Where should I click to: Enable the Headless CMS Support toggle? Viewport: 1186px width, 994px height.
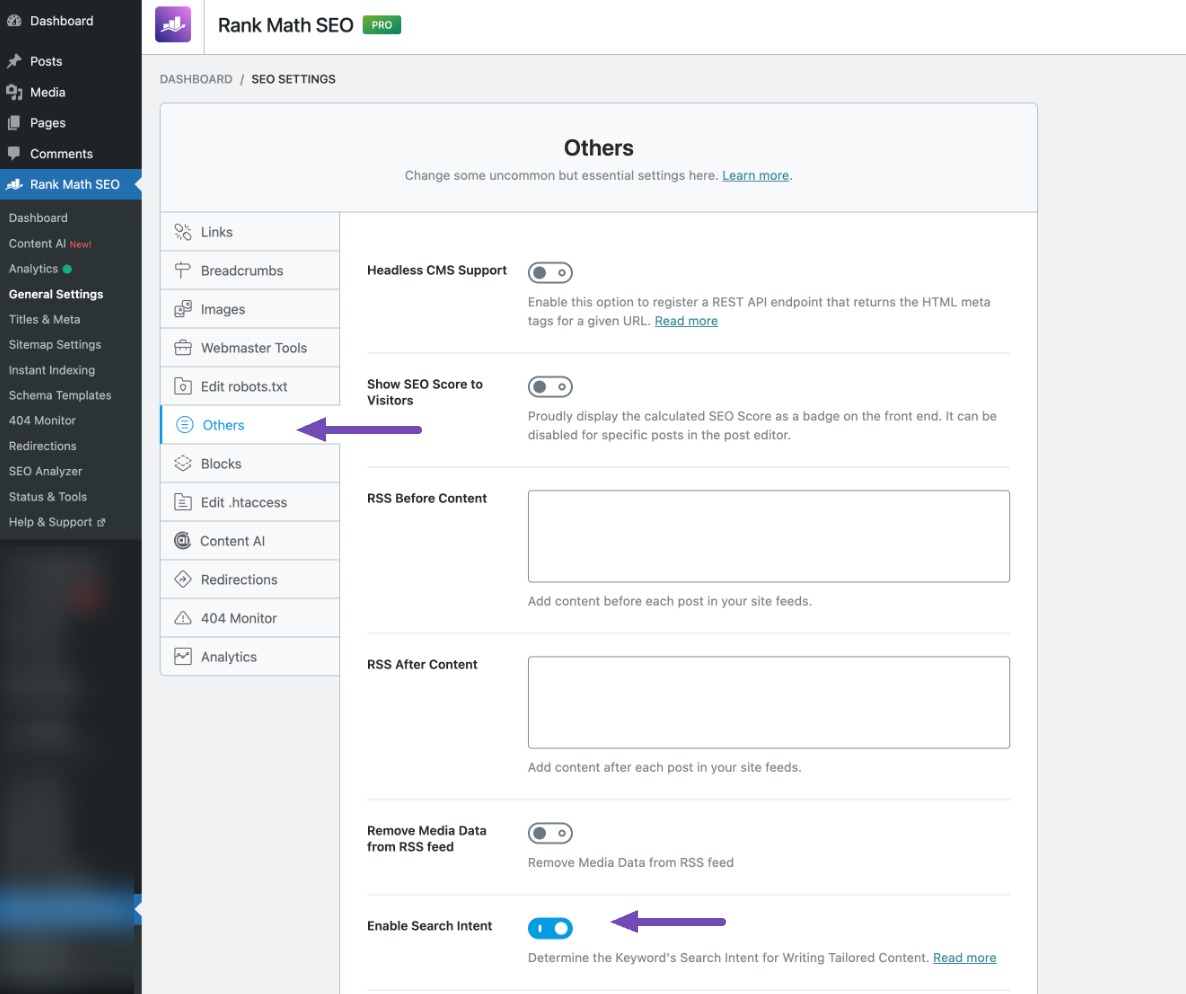550,272
